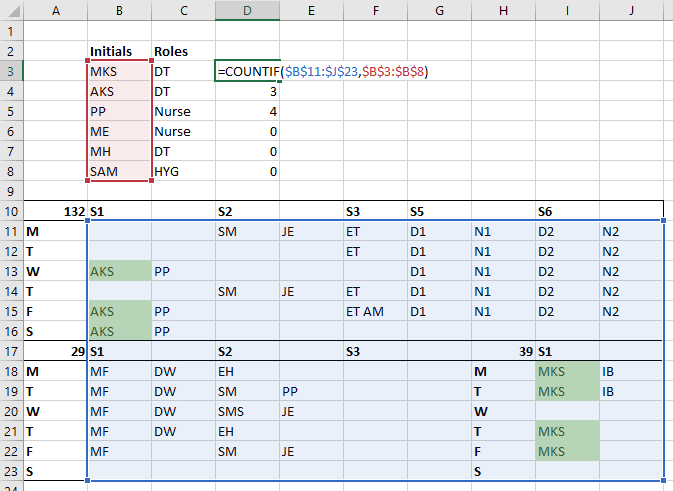The image size is (673, 491).
Task: Click the count value 4 cell
Action: click(x=247, y=112)
